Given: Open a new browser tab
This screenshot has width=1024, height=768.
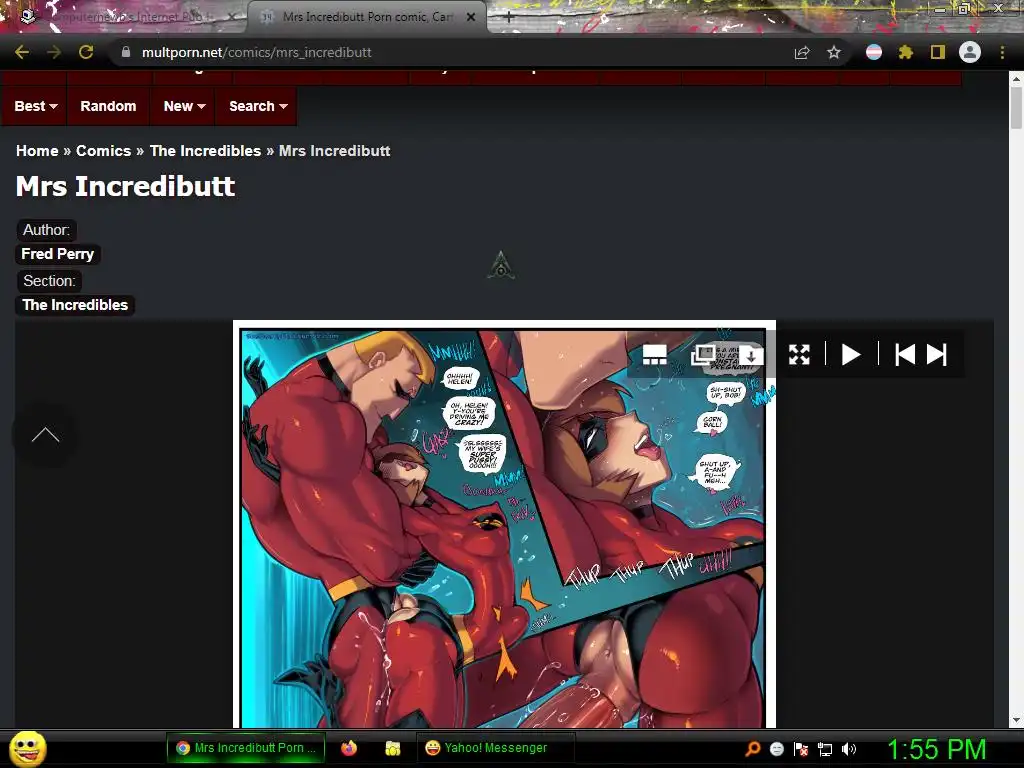Looking at the screenshot, I should tap(508, 18).
